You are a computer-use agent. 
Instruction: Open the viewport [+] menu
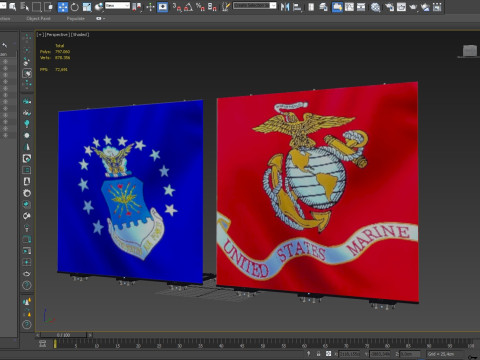(40, 34)
